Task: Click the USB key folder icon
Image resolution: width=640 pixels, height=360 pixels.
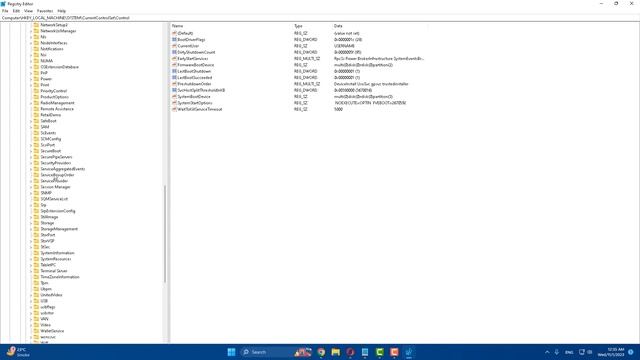Action: tap(36, 301)
